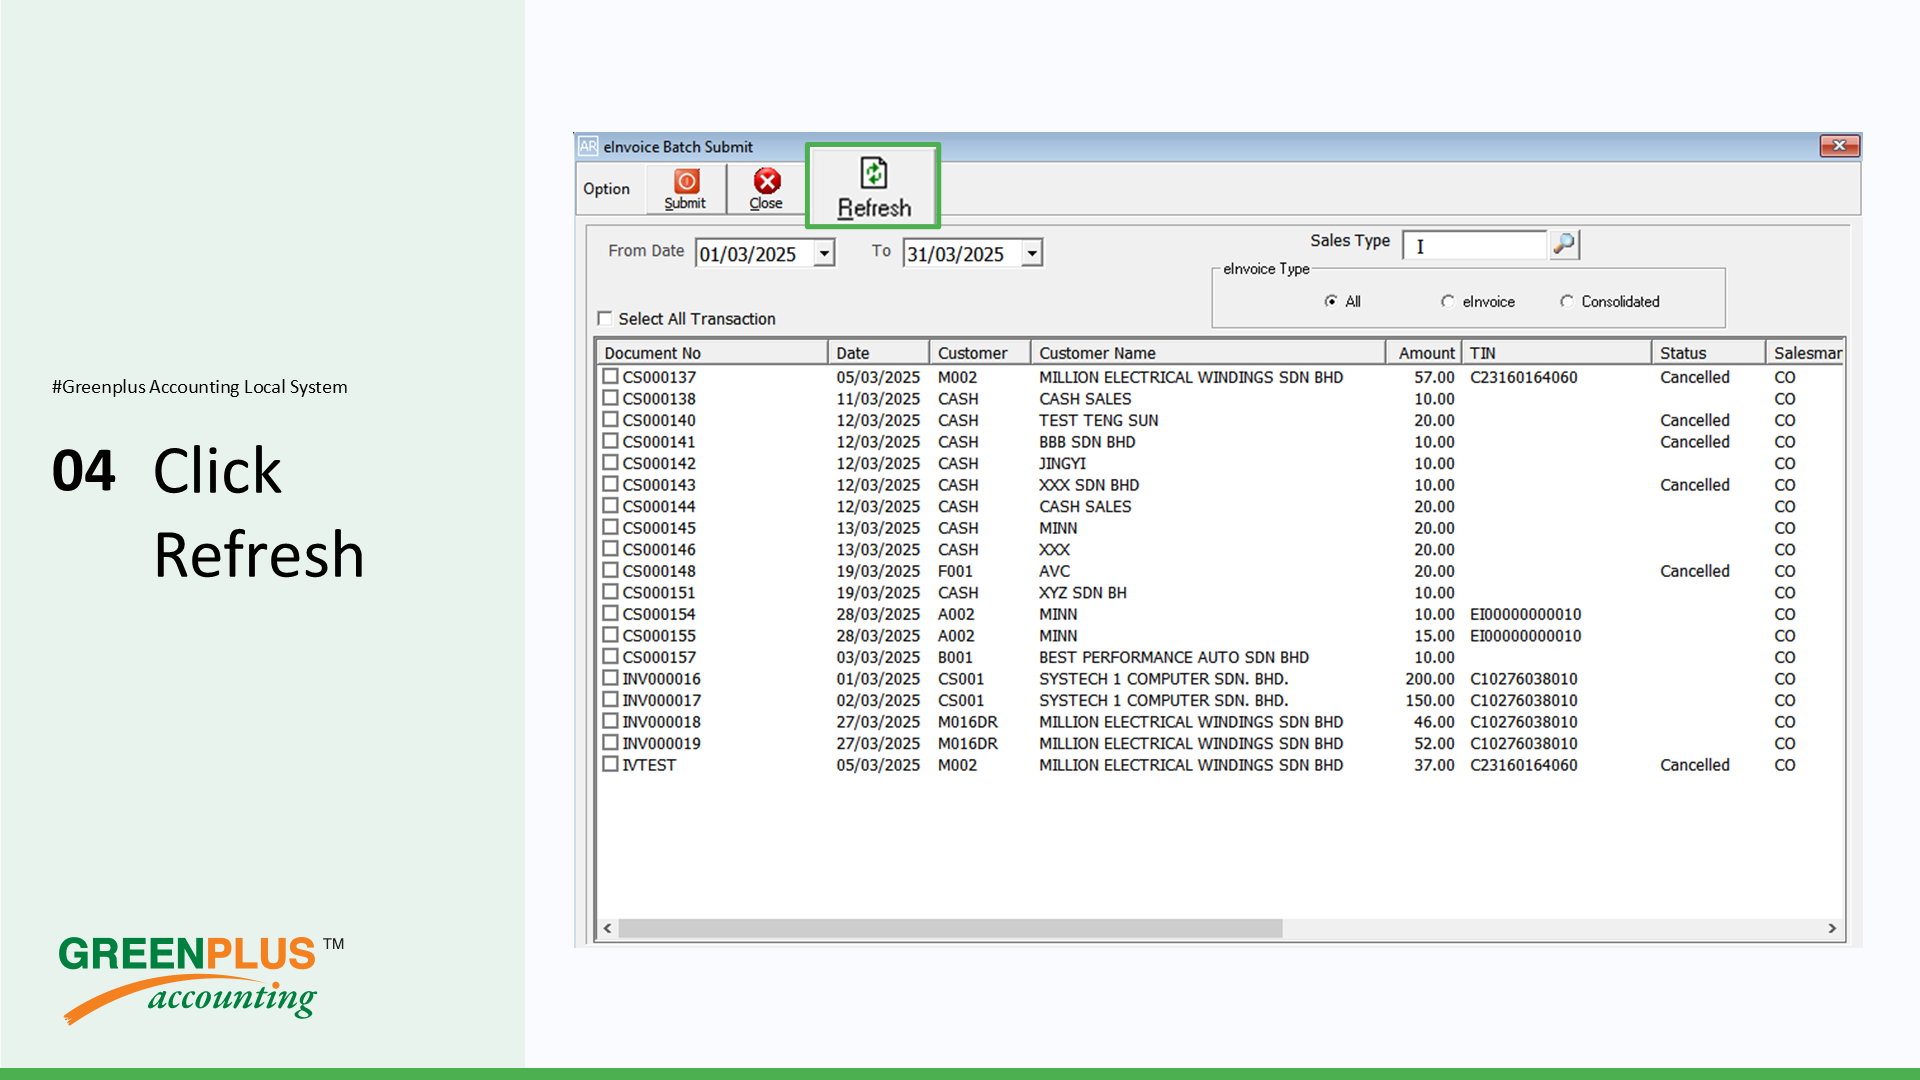Tick Select All Transaction checkbox
The width and height of the screenshot is (1920, 1080).
point(604,318)
